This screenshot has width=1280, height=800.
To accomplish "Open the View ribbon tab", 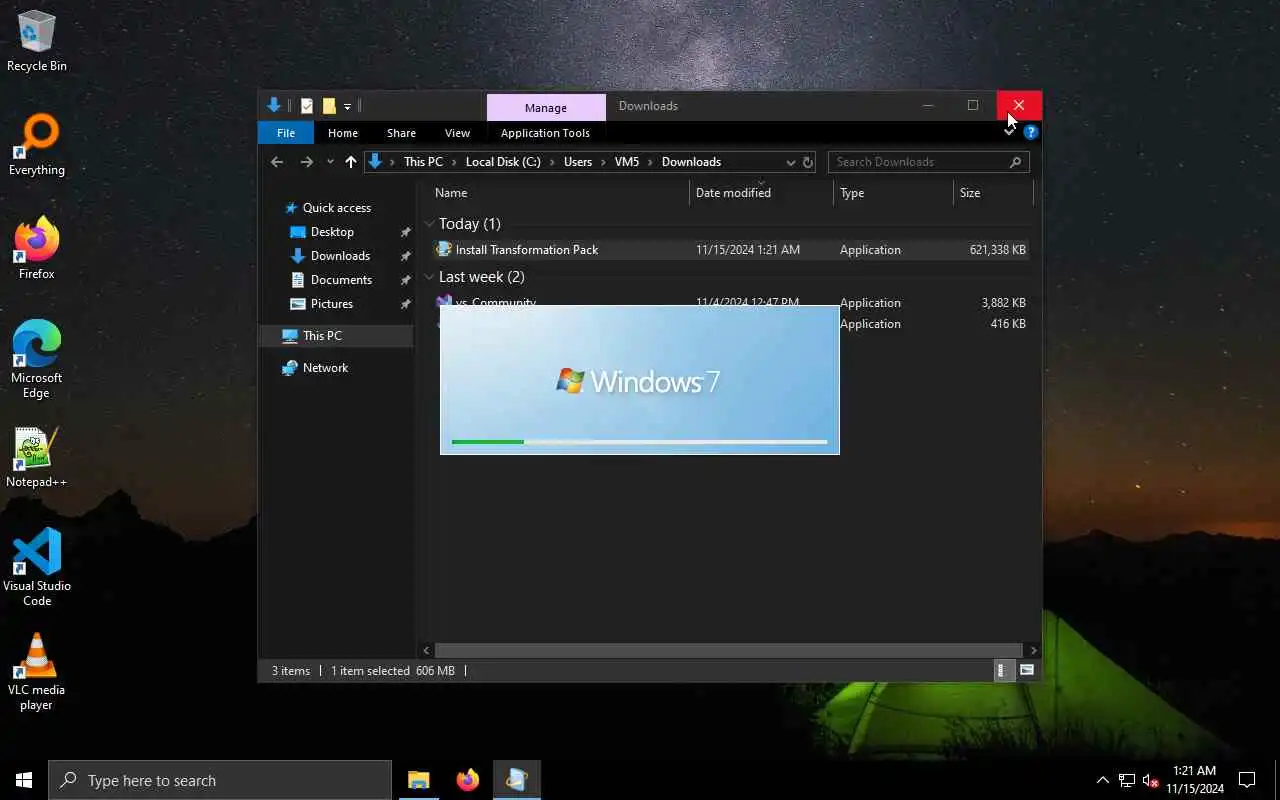I will (457, 133).
